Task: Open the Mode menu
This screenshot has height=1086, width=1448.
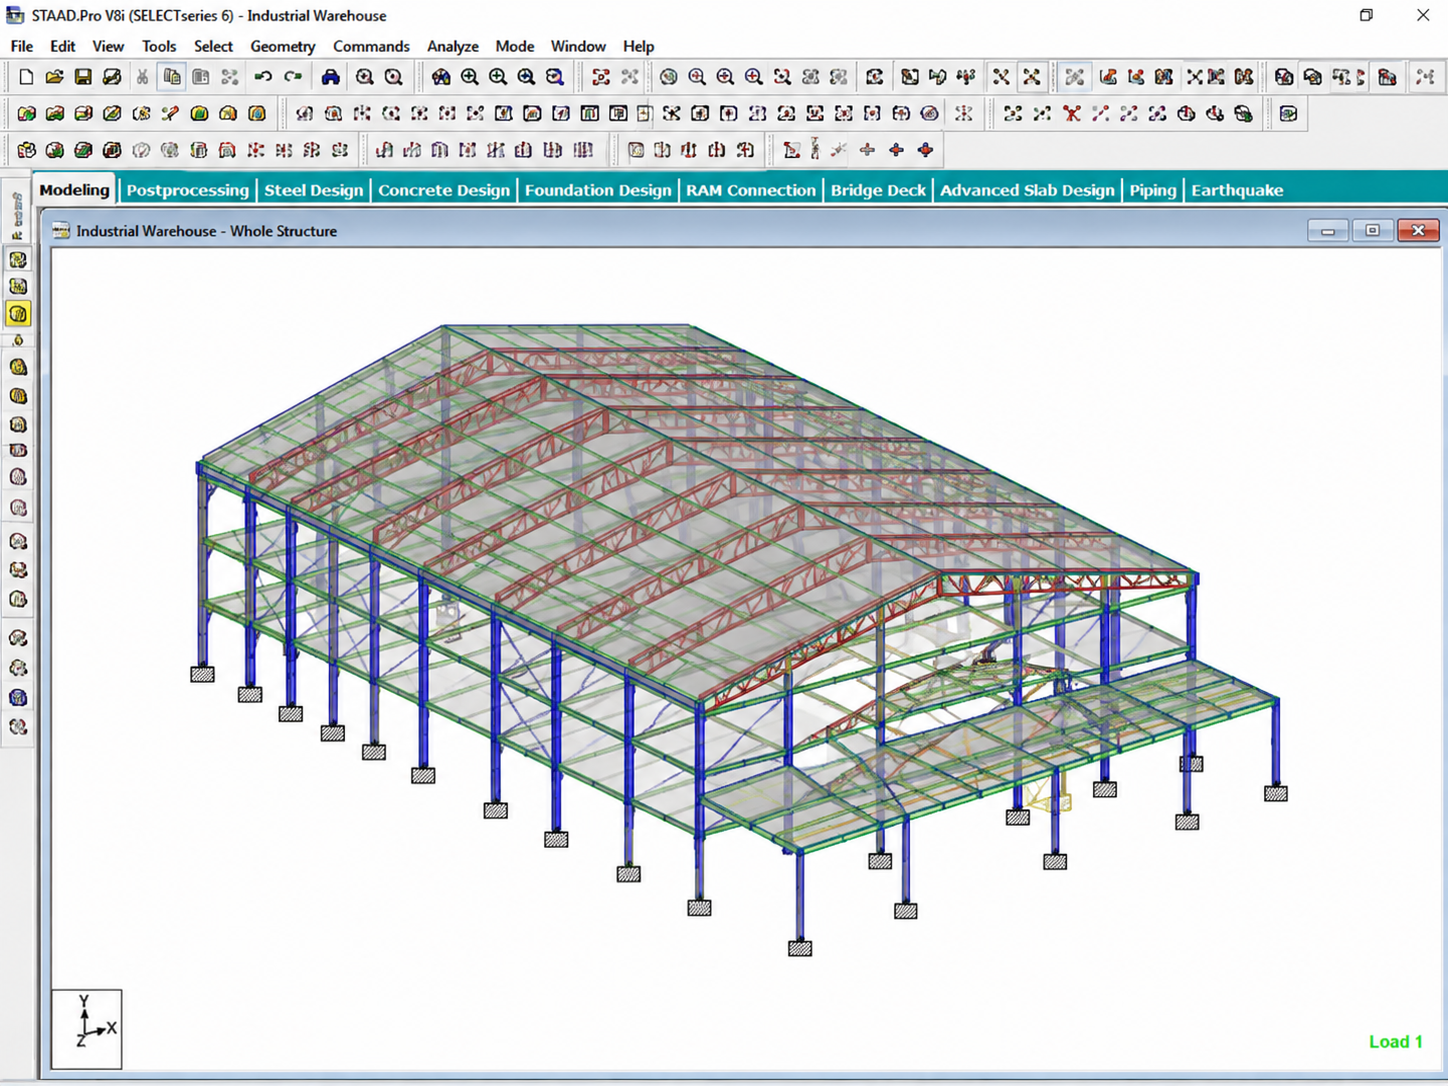Action: (515, 46)
